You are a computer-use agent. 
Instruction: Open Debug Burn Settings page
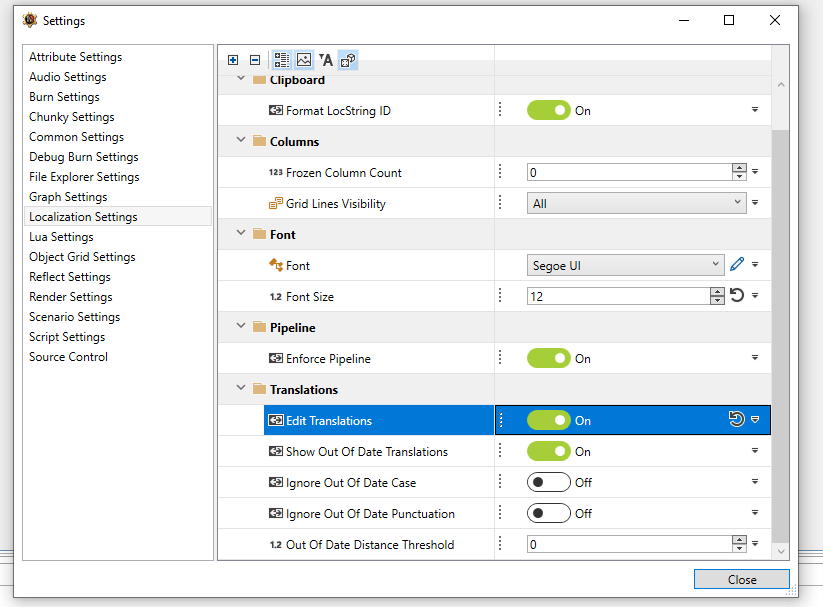point(84,156)
